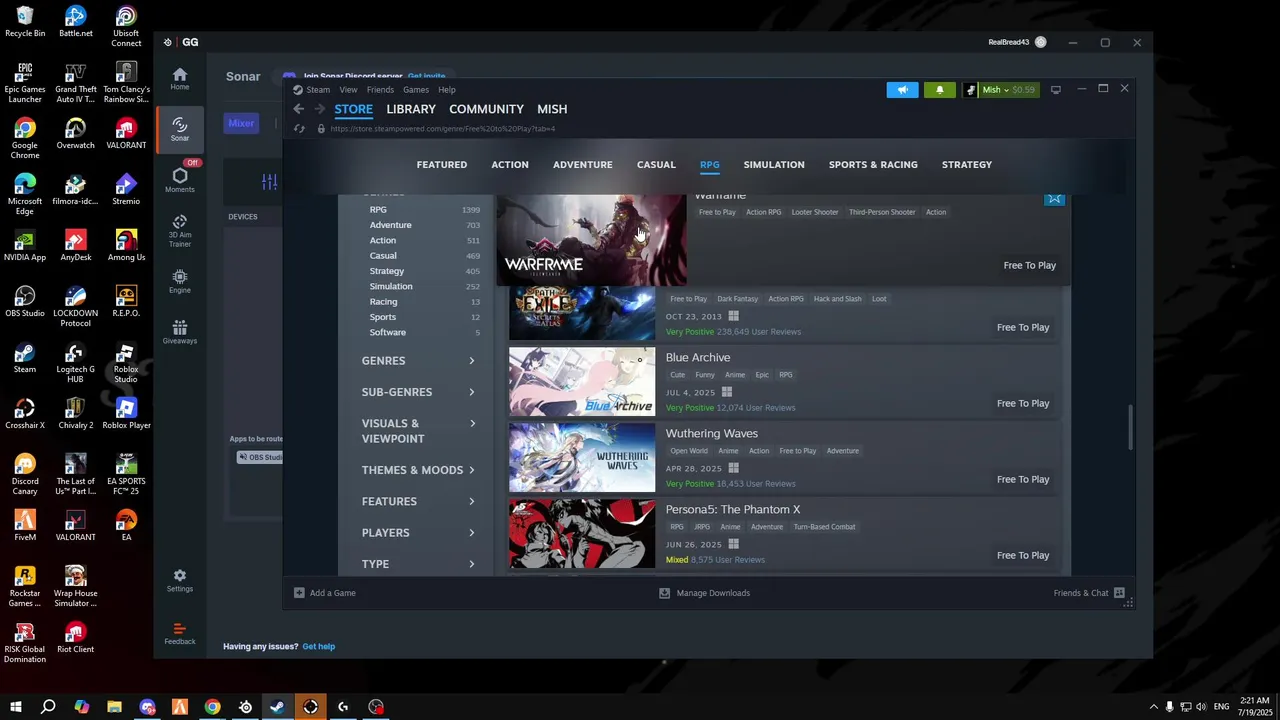Select the ADVENTURE genre tab
This screenshot has width=1280, height=720.
coord(583,165)
